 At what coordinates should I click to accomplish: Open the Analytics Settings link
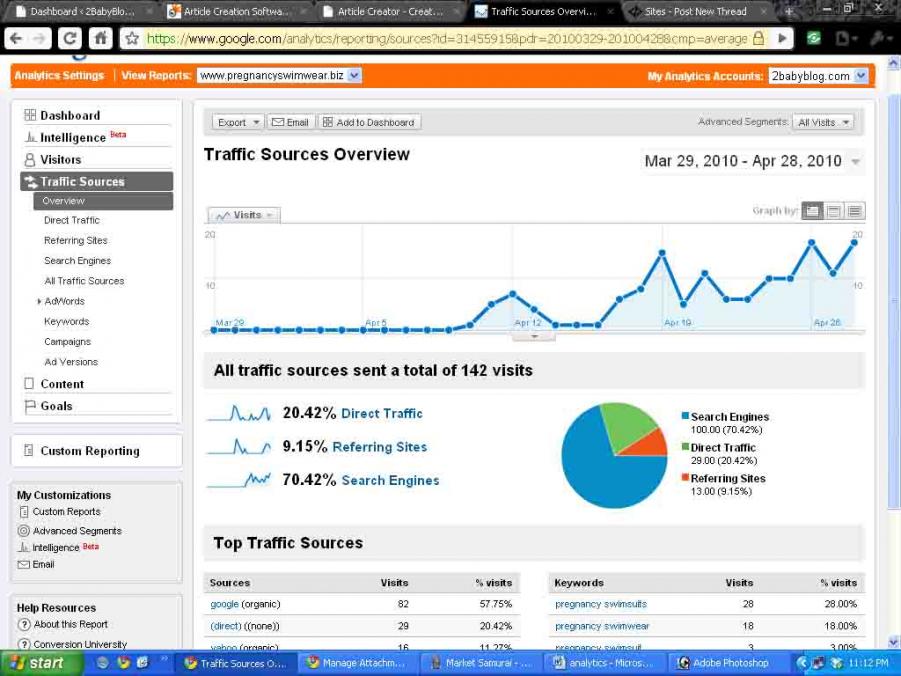tap(59, 75)
